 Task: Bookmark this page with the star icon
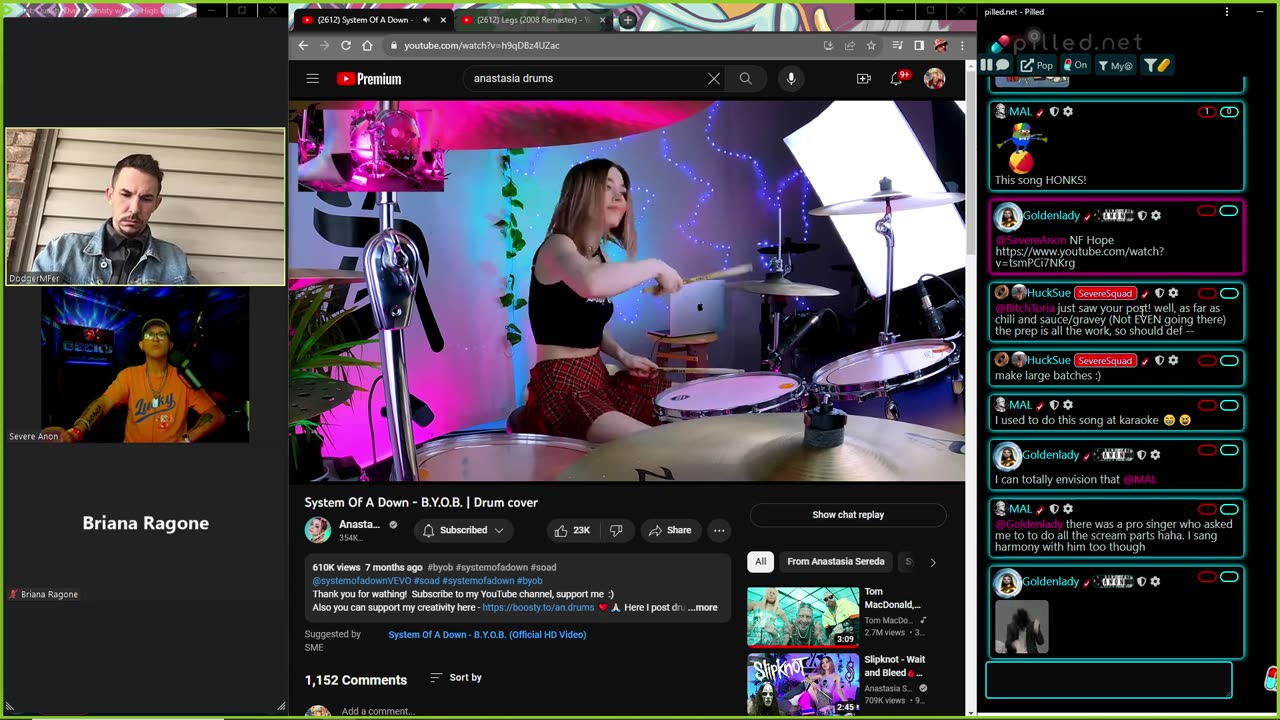point(871,45)
